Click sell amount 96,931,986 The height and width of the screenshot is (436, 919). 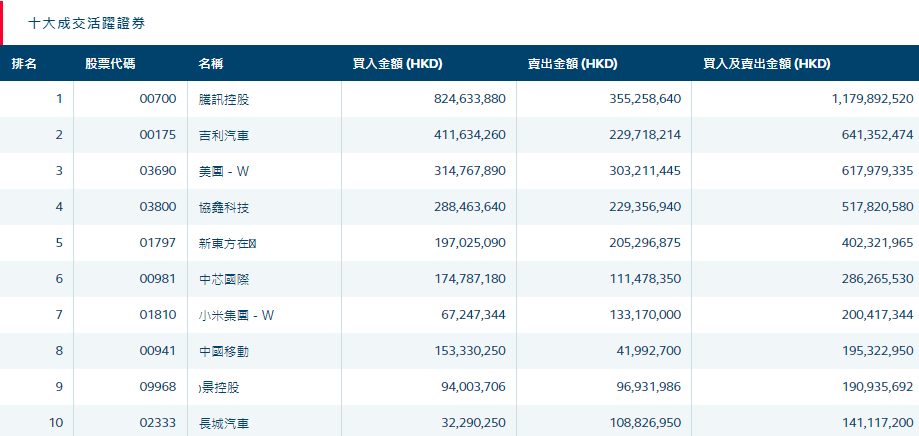(648, 387)
